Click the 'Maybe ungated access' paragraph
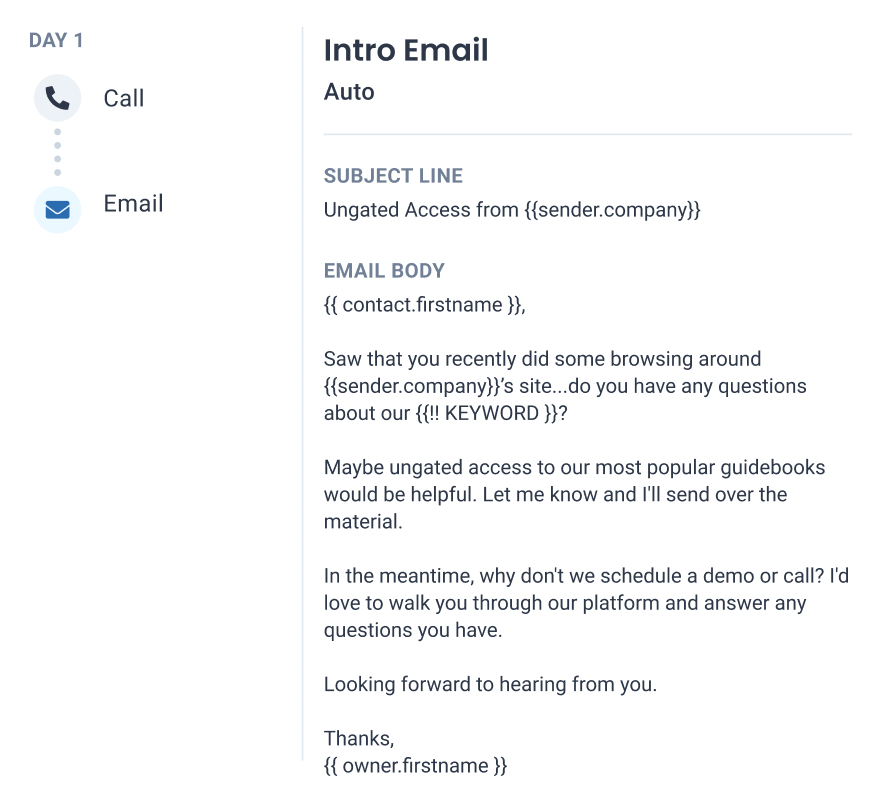Image resolution: width=892 pixels, height=792 pixels. pyautogui.click(x=574, y=494)
